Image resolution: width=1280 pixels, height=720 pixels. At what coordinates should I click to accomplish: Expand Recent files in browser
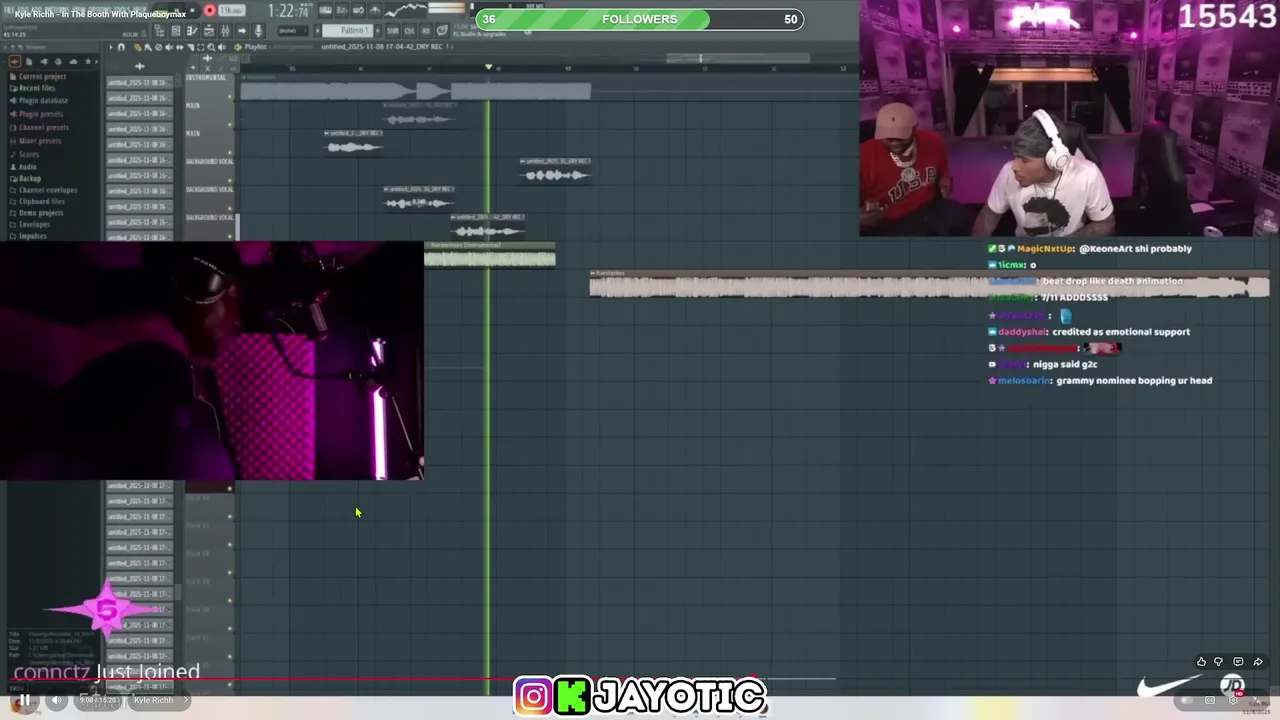33,88
